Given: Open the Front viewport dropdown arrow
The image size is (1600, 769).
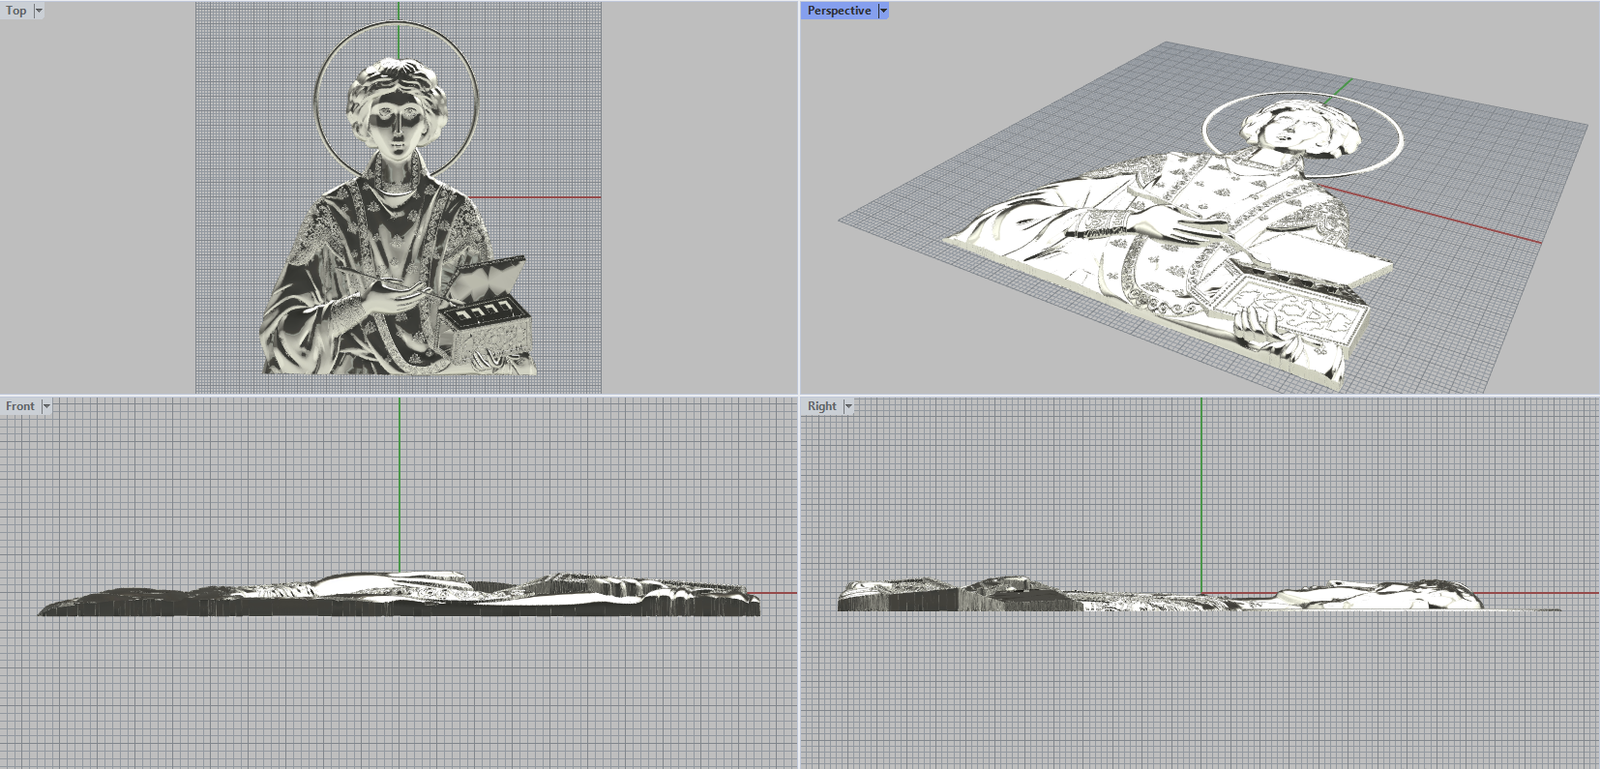Looking at the screenshot, I should tap(46, 406).
